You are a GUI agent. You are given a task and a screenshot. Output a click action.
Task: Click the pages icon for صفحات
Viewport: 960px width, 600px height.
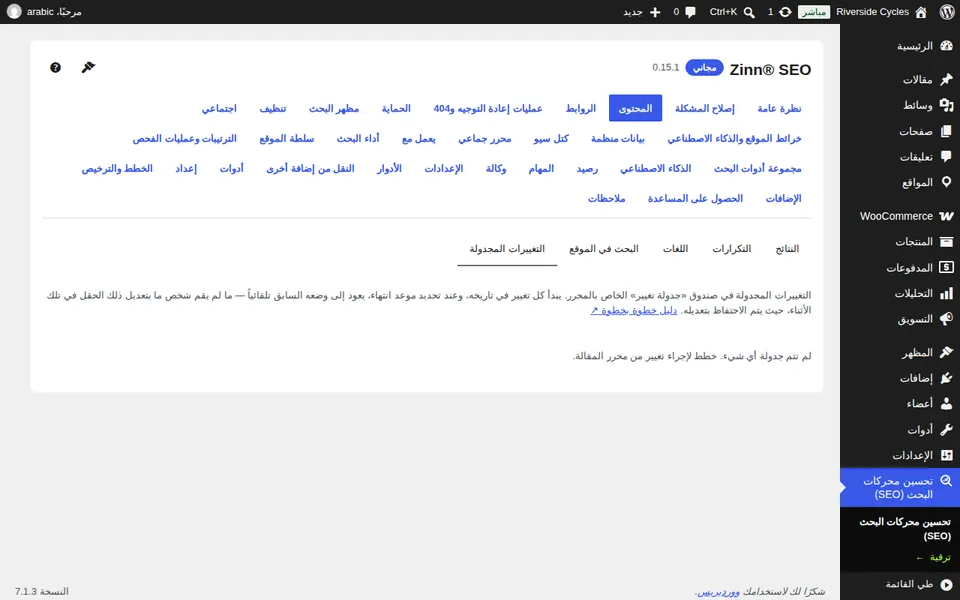(x=947, y=131)
